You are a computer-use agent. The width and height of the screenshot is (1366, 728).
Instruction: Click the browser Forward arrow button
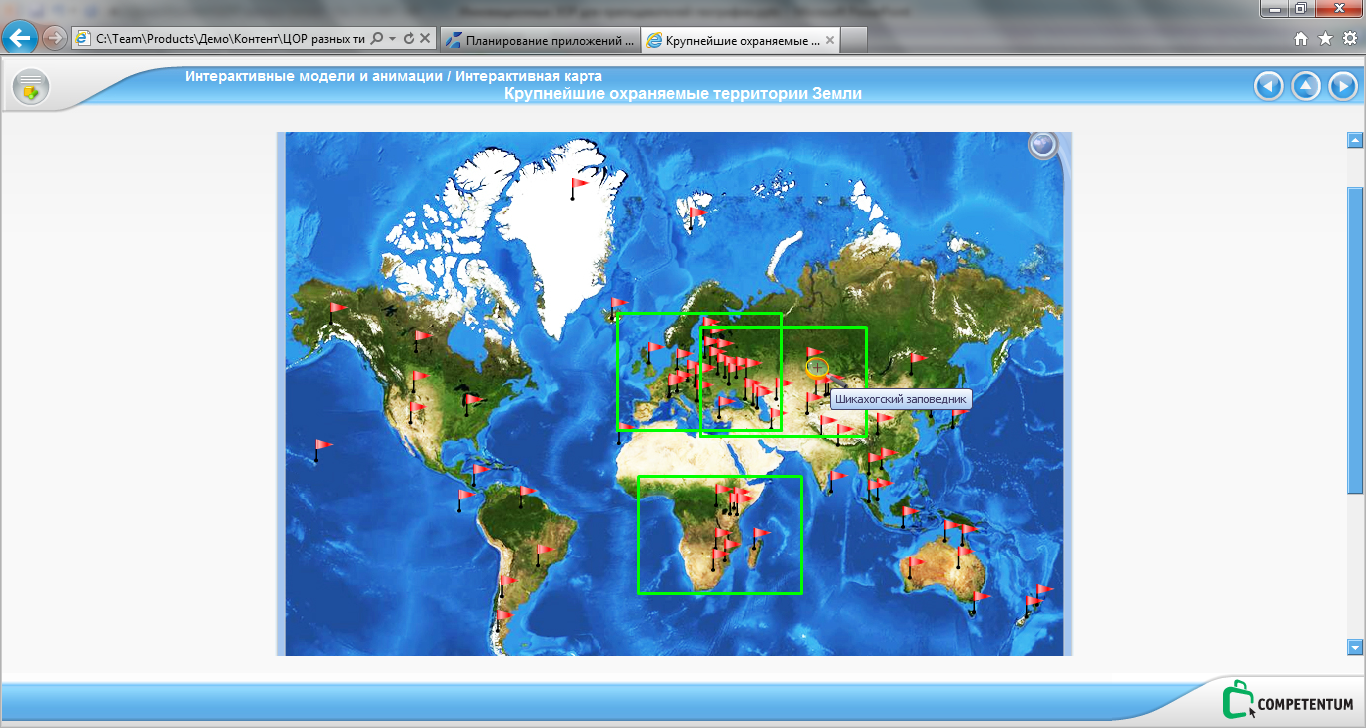[54, 39]
